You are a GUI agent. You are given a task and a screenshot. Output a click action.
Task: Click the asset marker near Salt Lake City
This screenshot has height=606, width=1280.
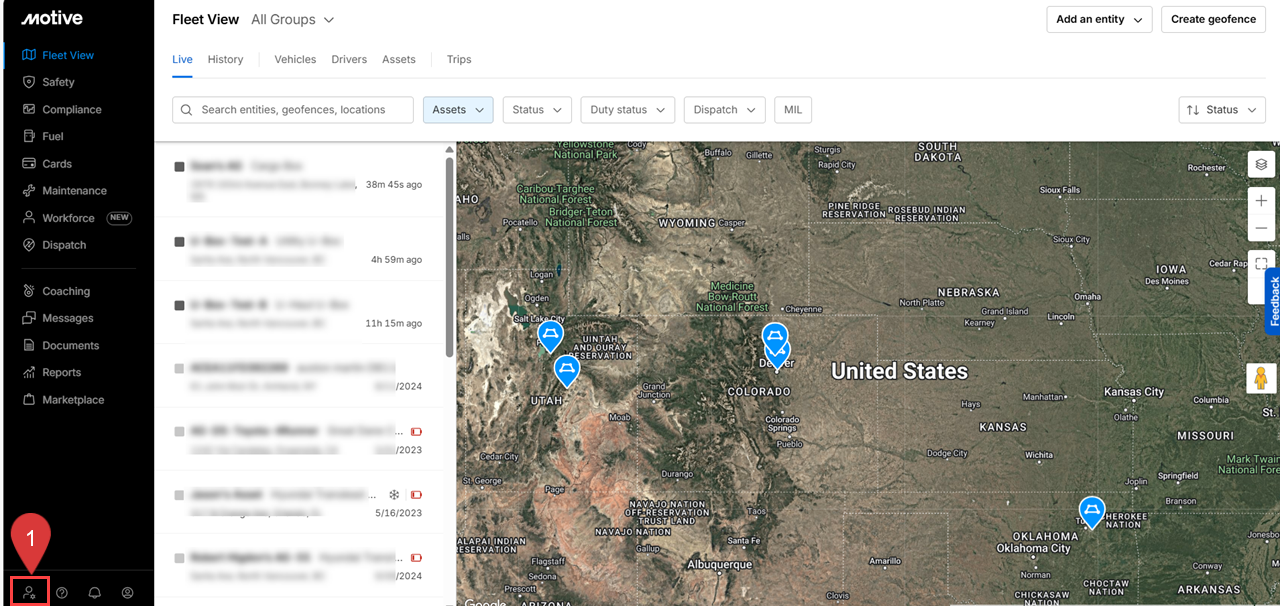pos(550,336)
